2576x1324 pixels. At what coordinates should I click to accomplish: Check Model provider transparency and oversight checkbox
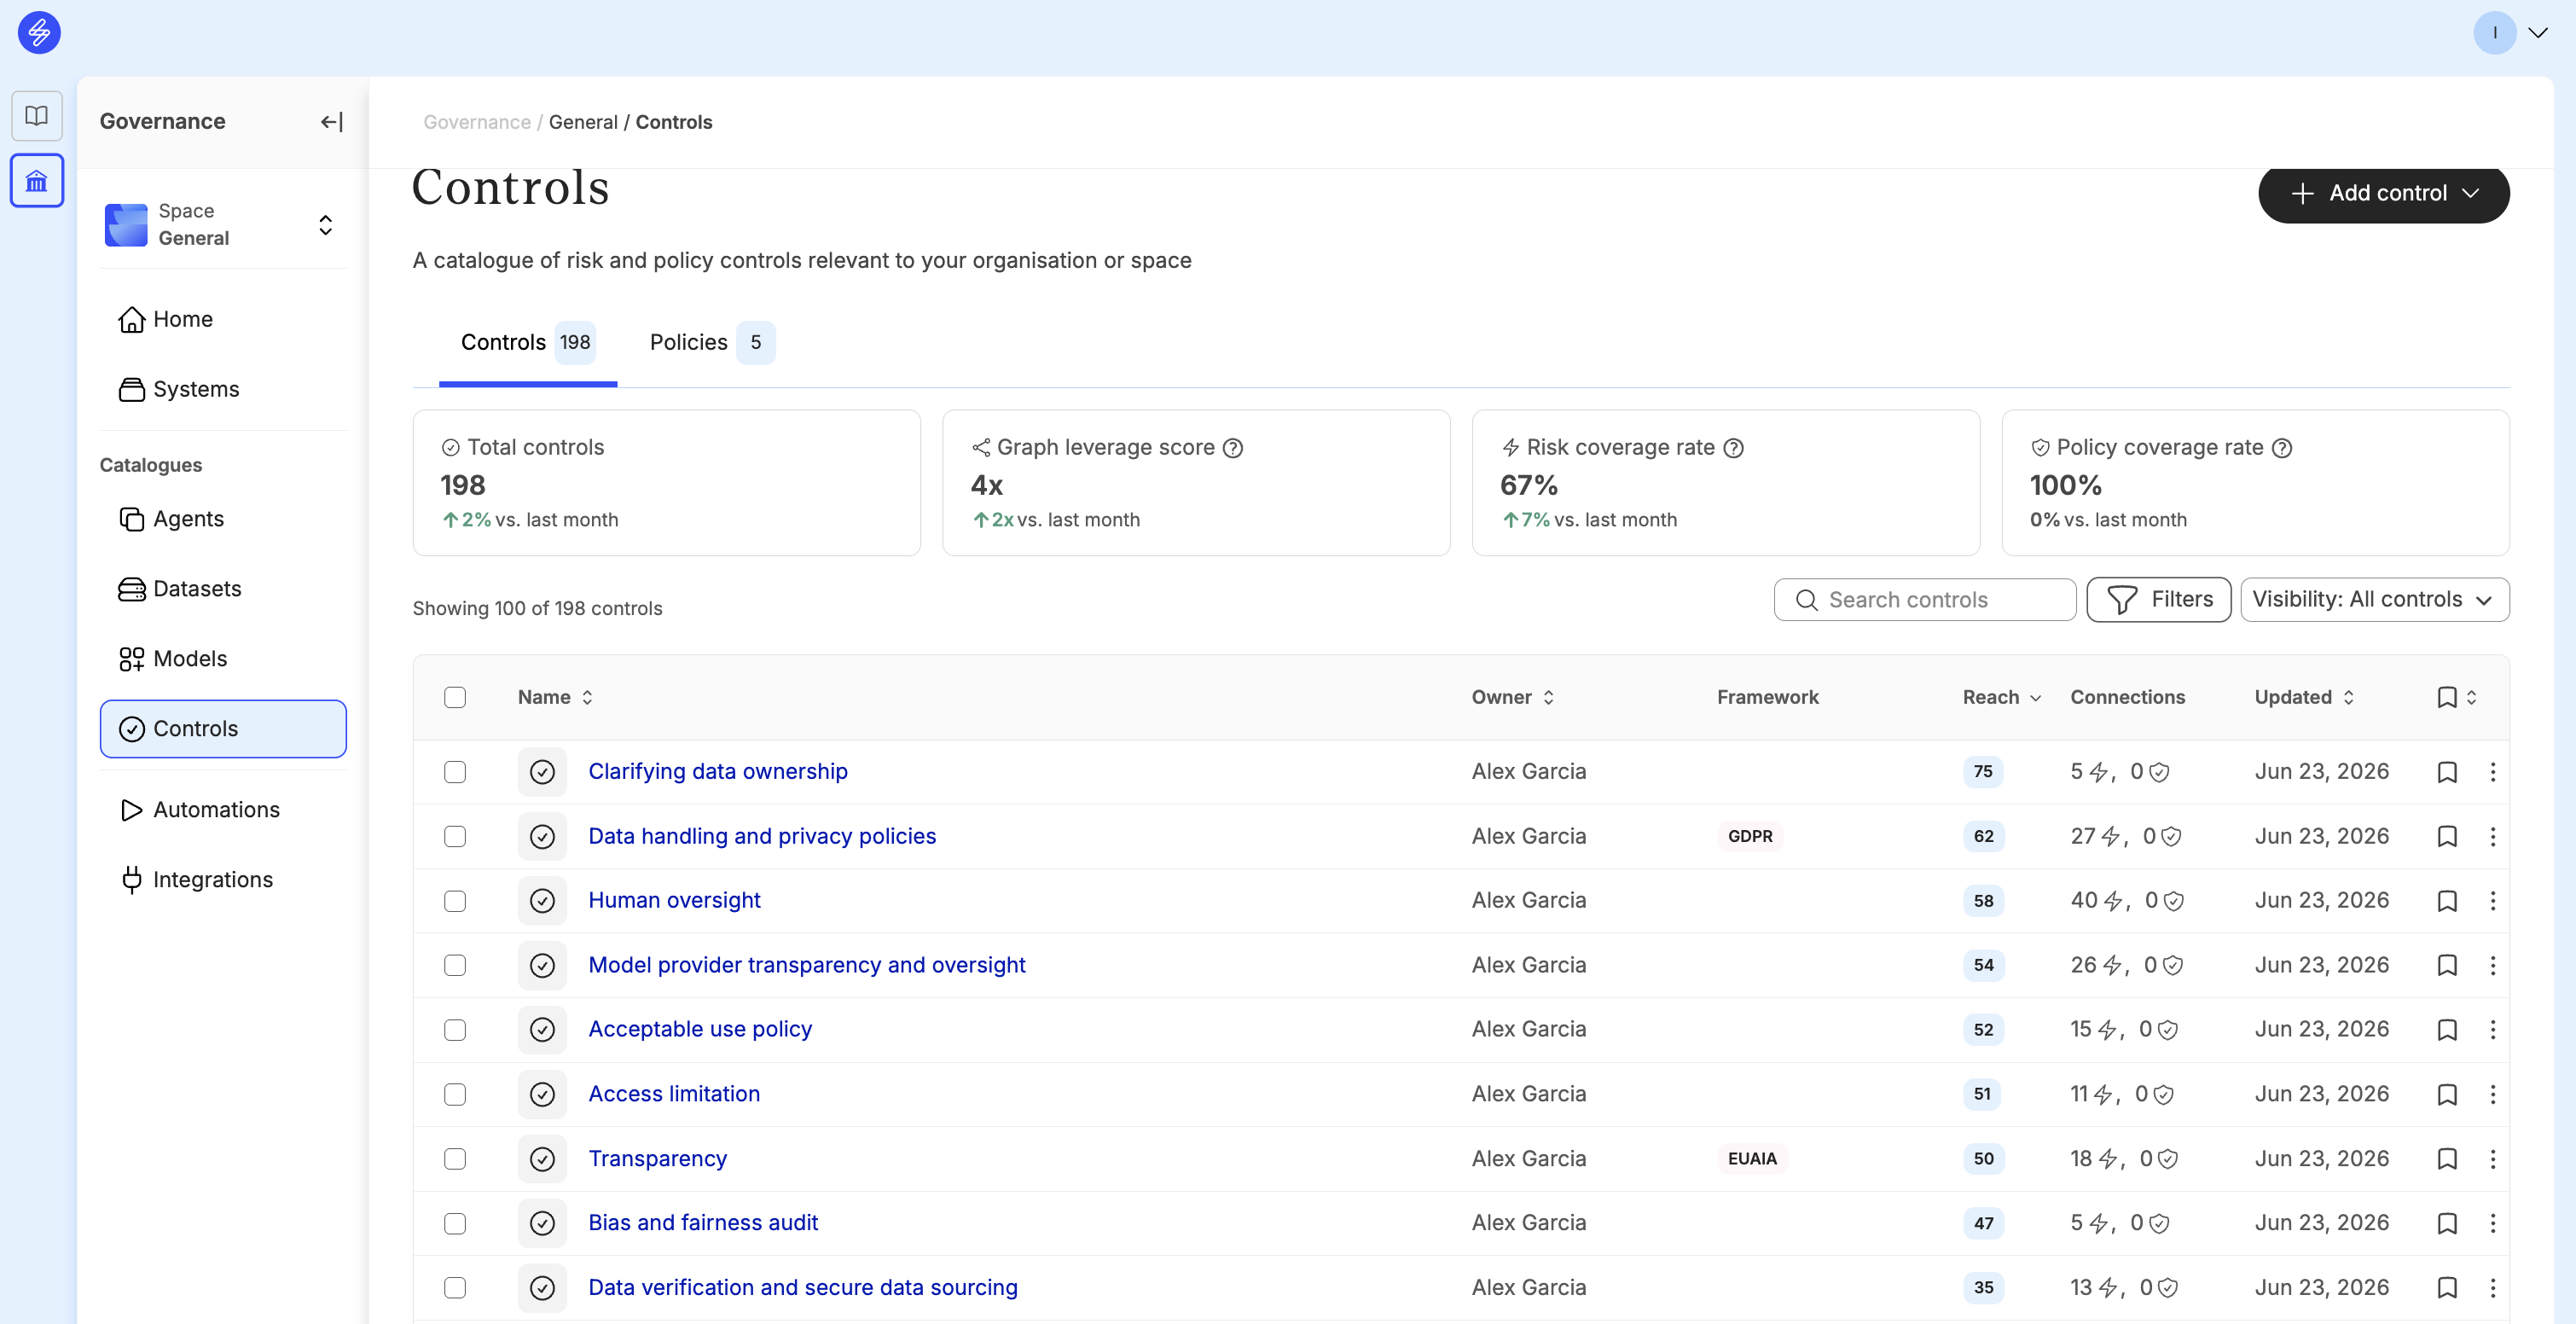tap(455, 966)
